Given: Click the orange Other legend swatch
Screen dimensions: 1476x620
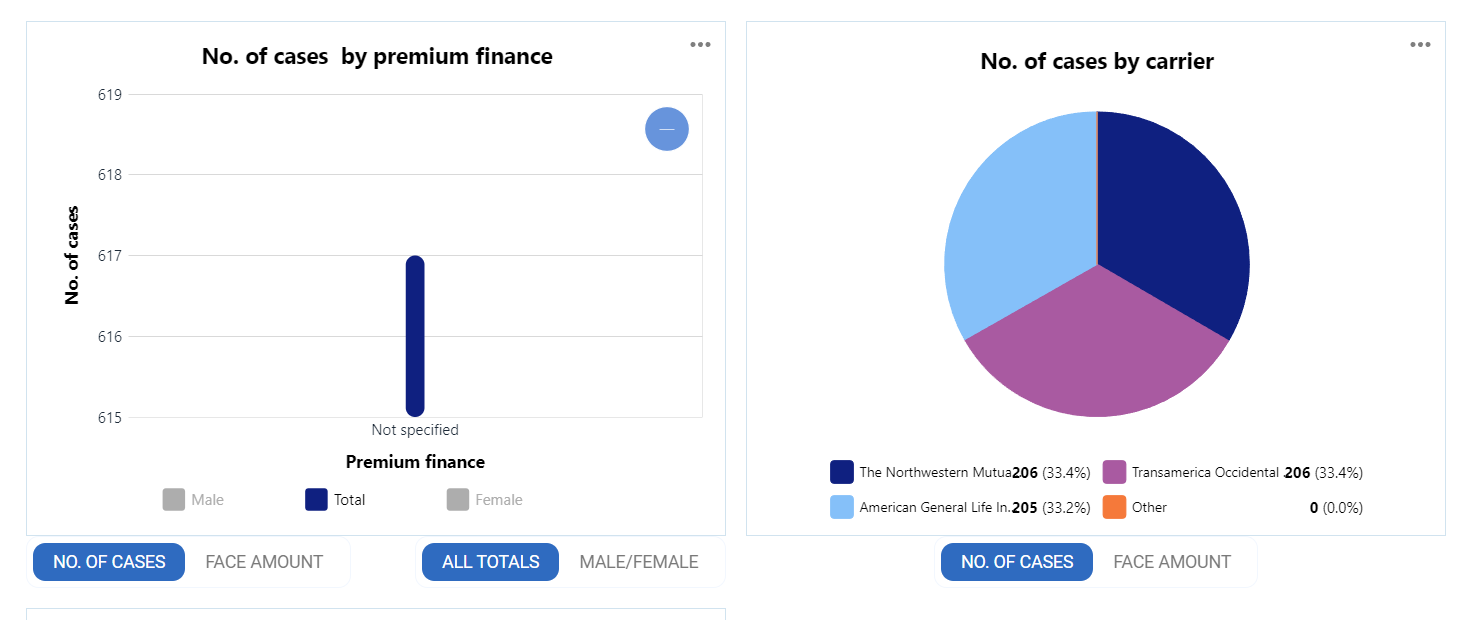Looking at the screenshot, I should 1114,507.
